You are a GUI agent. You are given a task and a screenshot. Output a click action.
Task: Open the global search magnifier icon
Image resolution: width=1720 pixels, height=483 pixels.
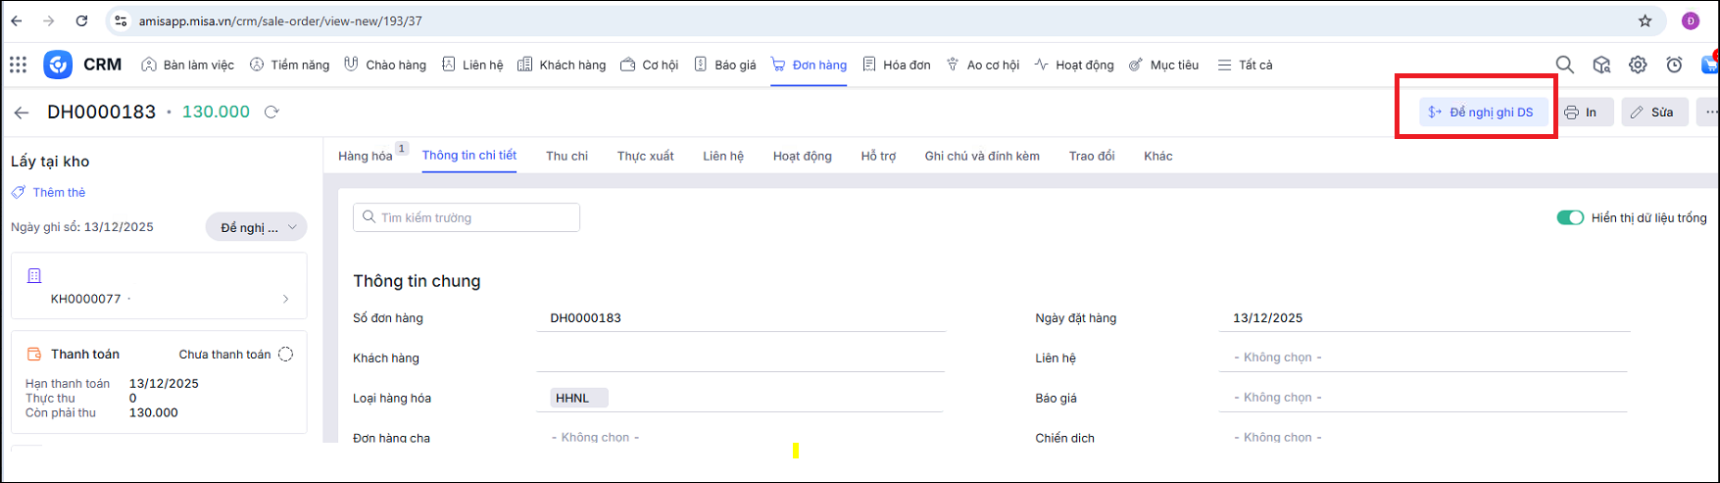tap(1565, 65)
